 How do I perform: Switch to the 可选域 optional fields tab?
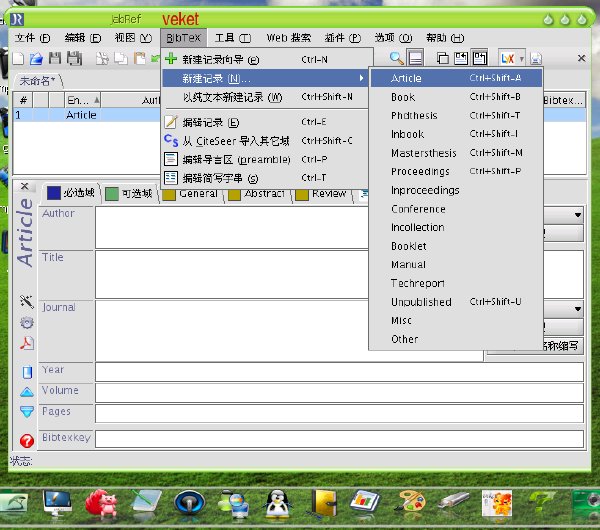pos(129,193)
